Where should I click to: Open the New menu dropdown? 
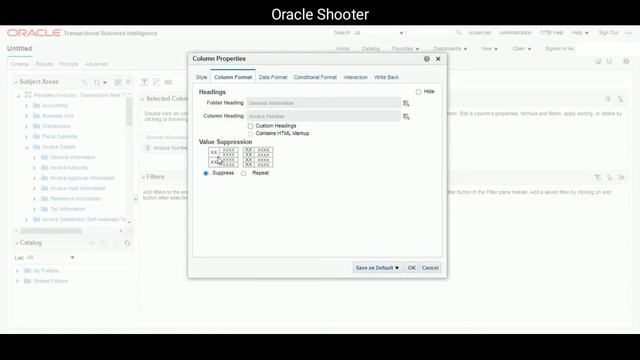pos(489,49)
